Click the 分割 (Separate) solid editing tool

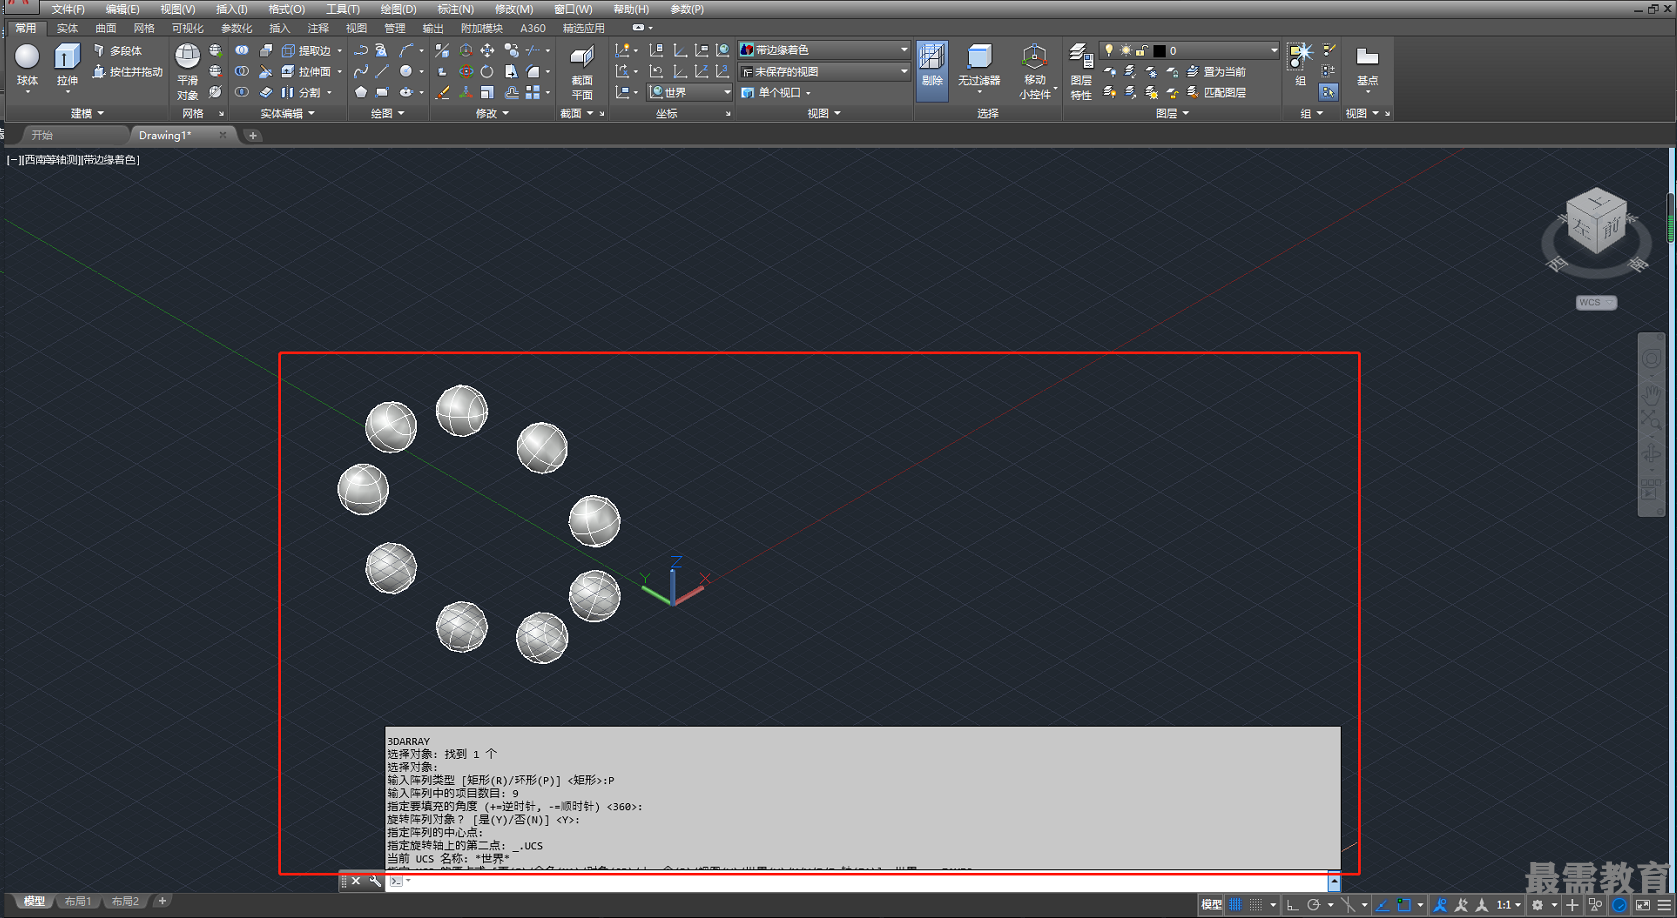click(301, 93)
